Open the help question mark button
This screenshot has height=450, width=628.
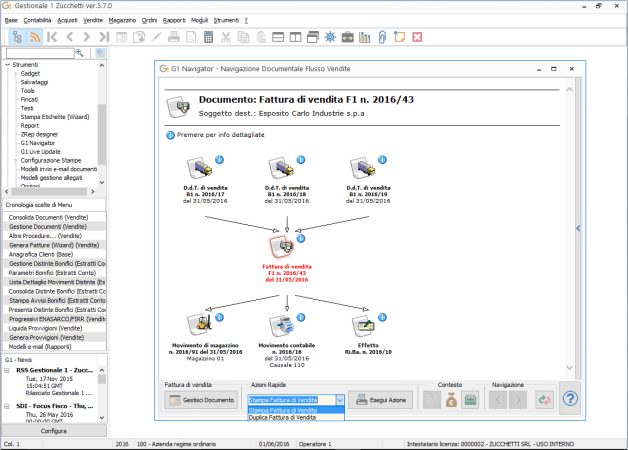pos(570,399)
